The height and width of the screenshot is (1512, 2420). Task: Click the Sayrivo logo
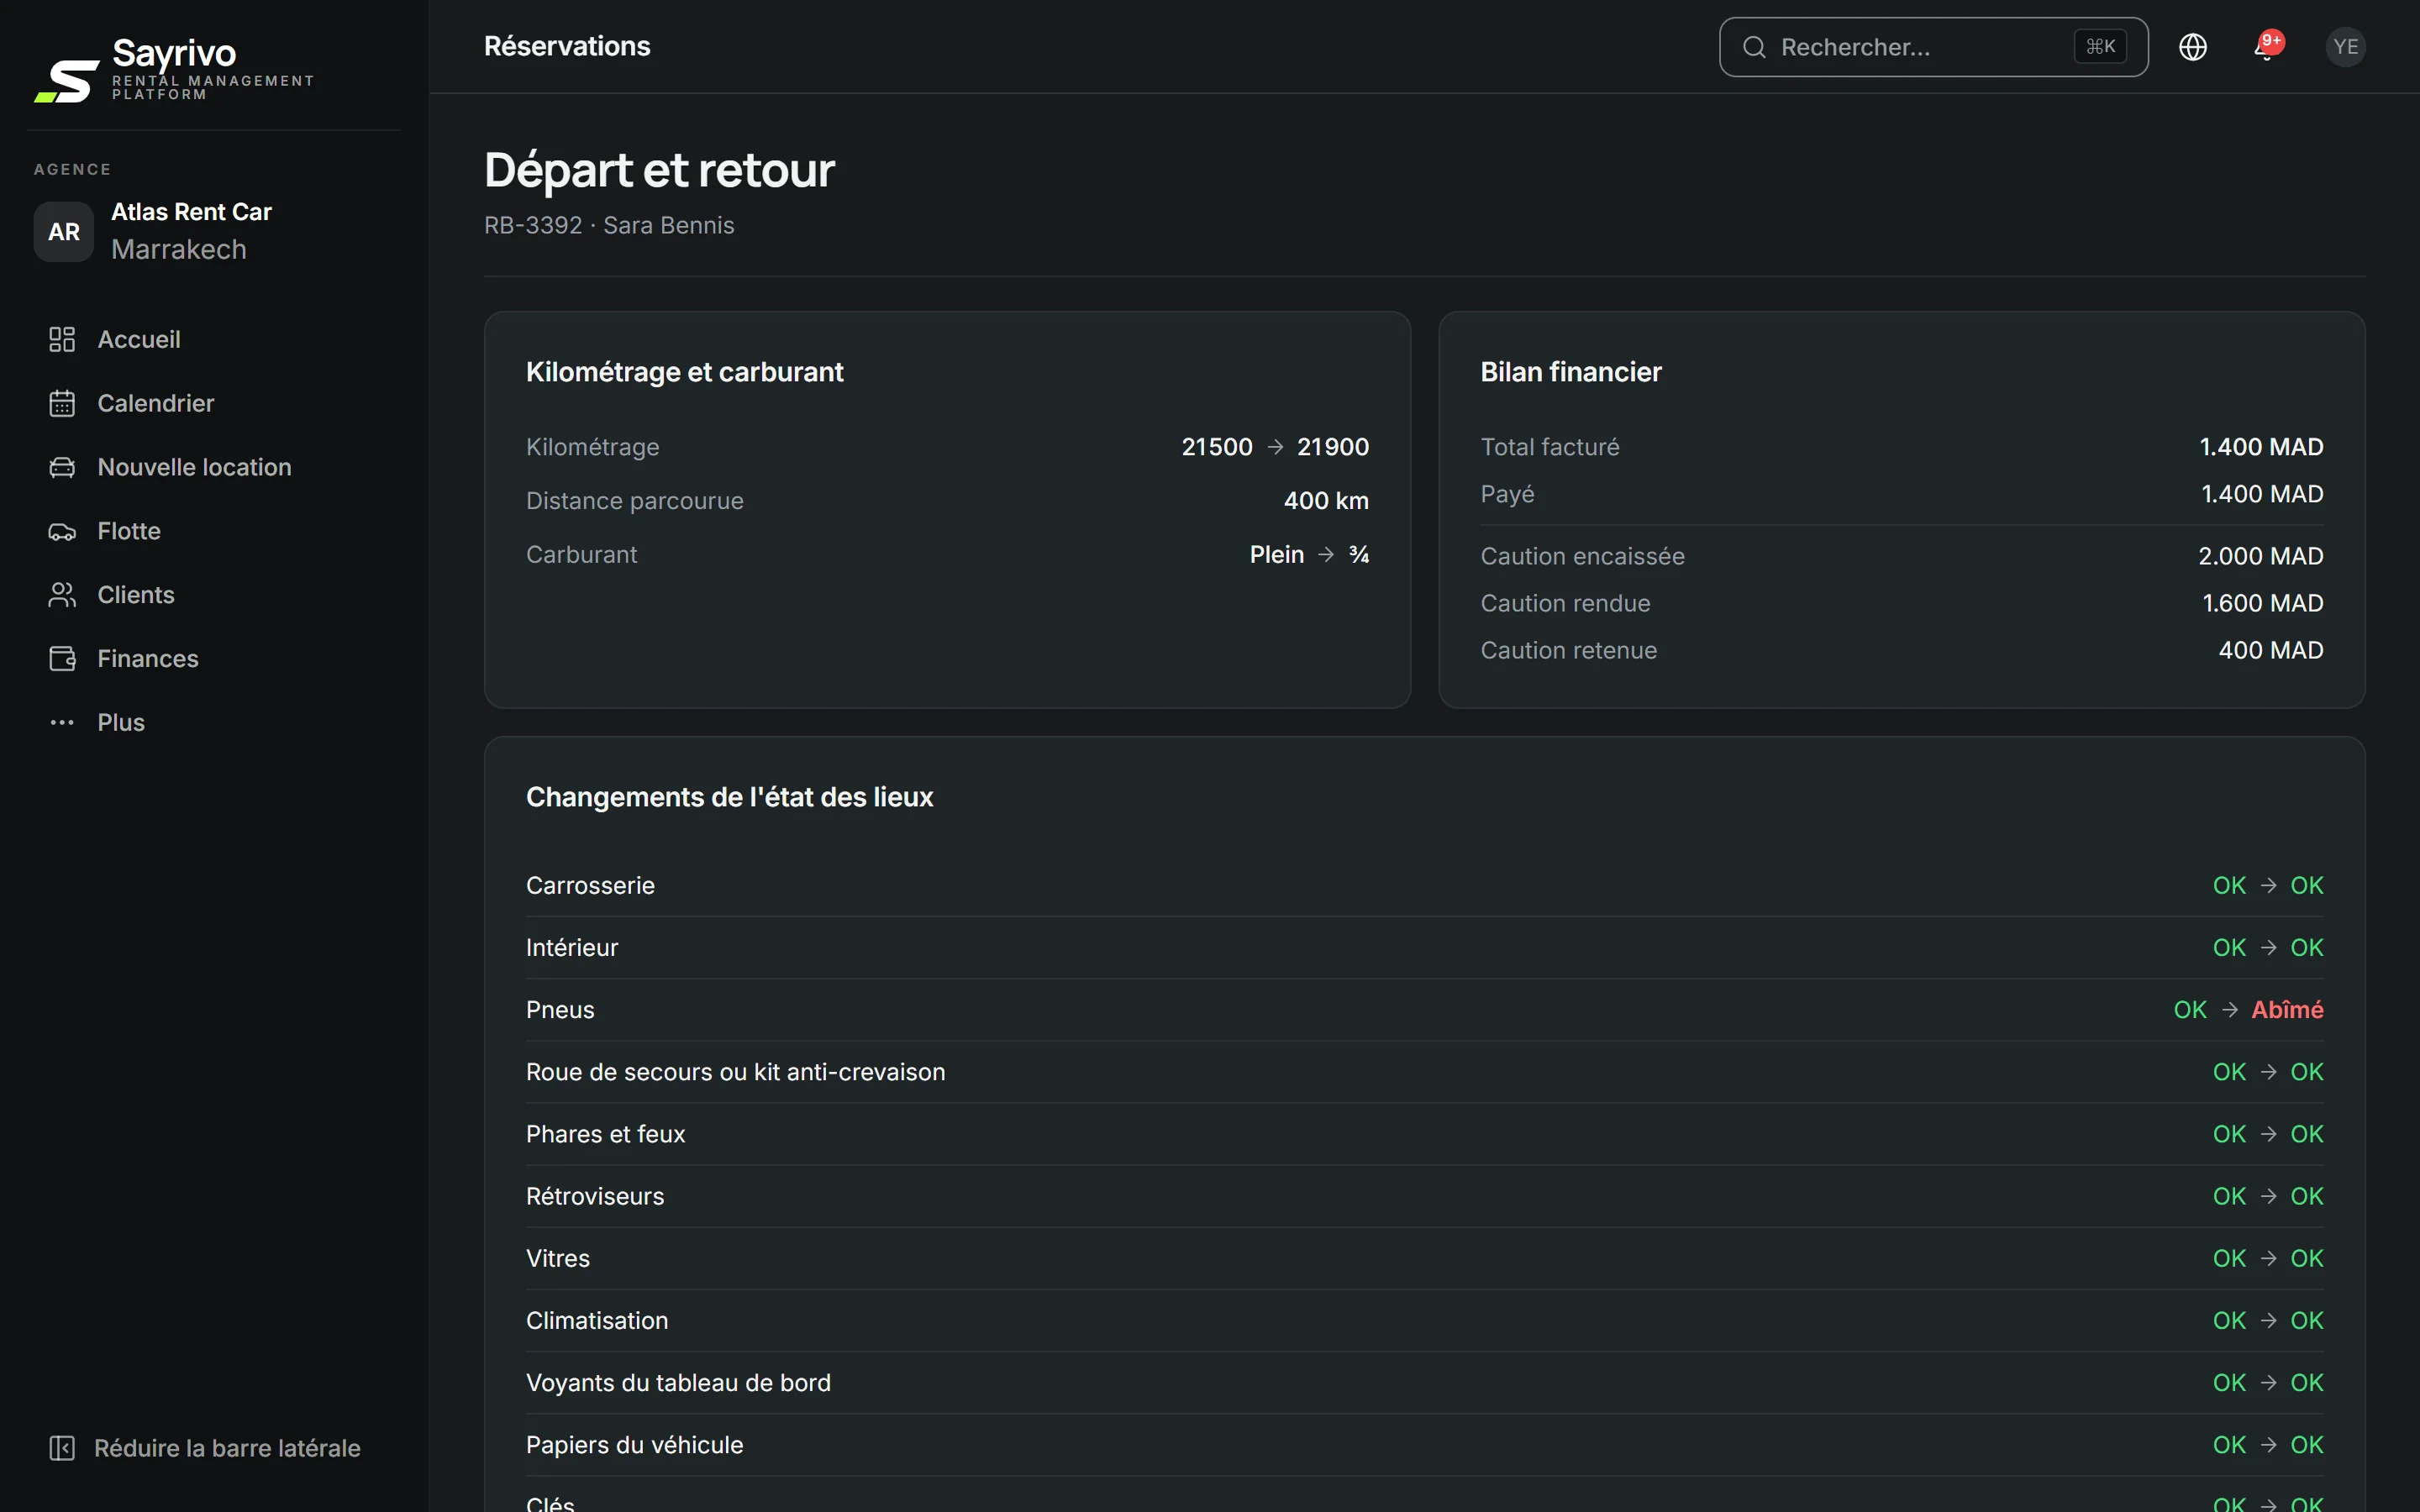coord(174,68)
